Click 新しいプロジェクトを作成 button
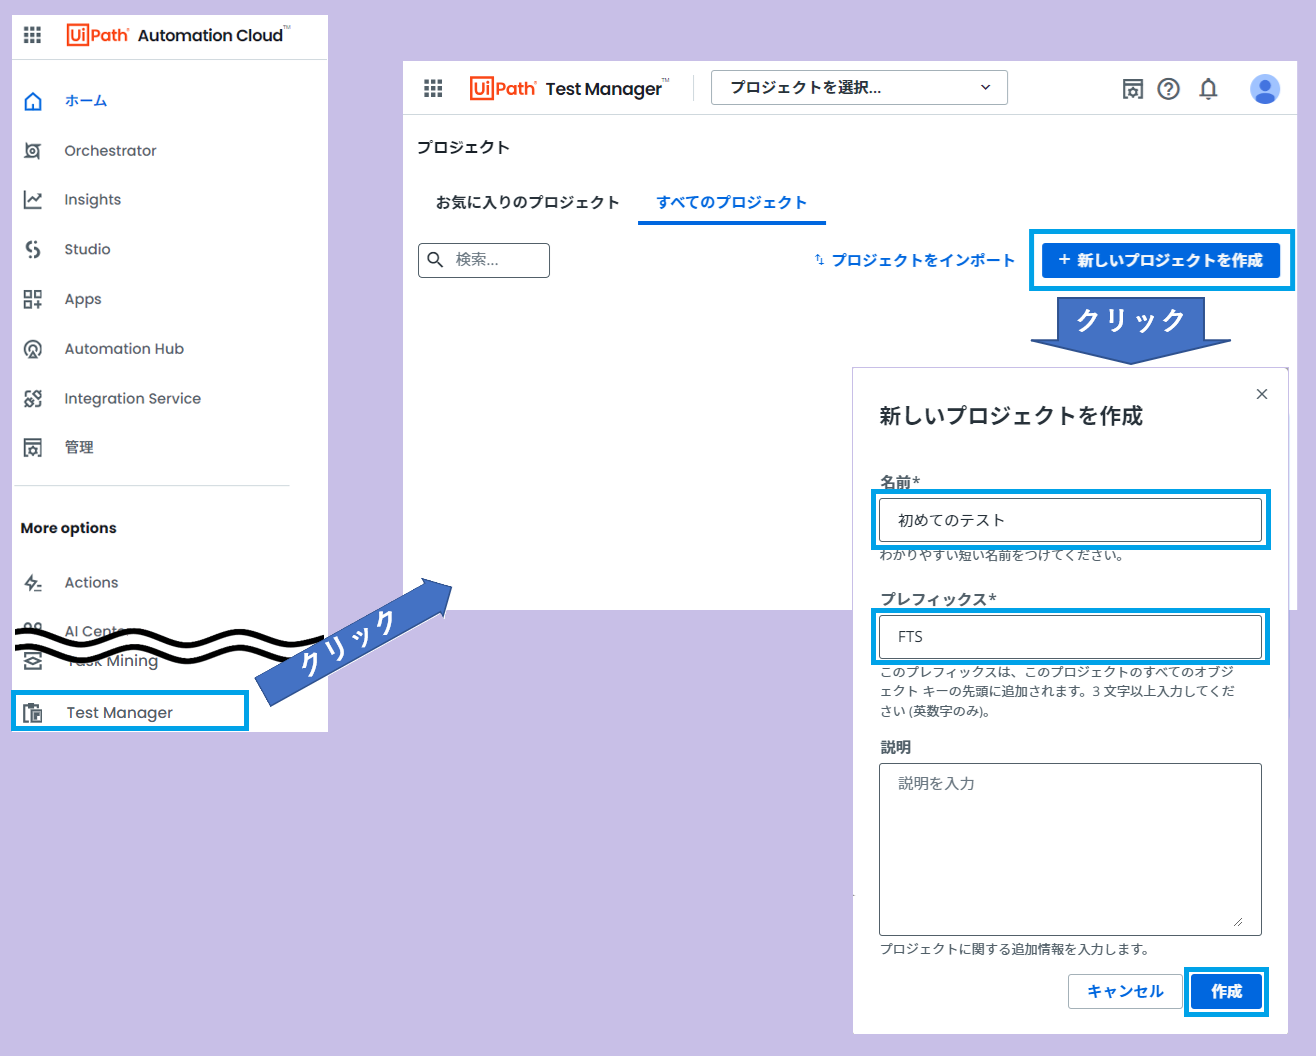 (1161, 260)
